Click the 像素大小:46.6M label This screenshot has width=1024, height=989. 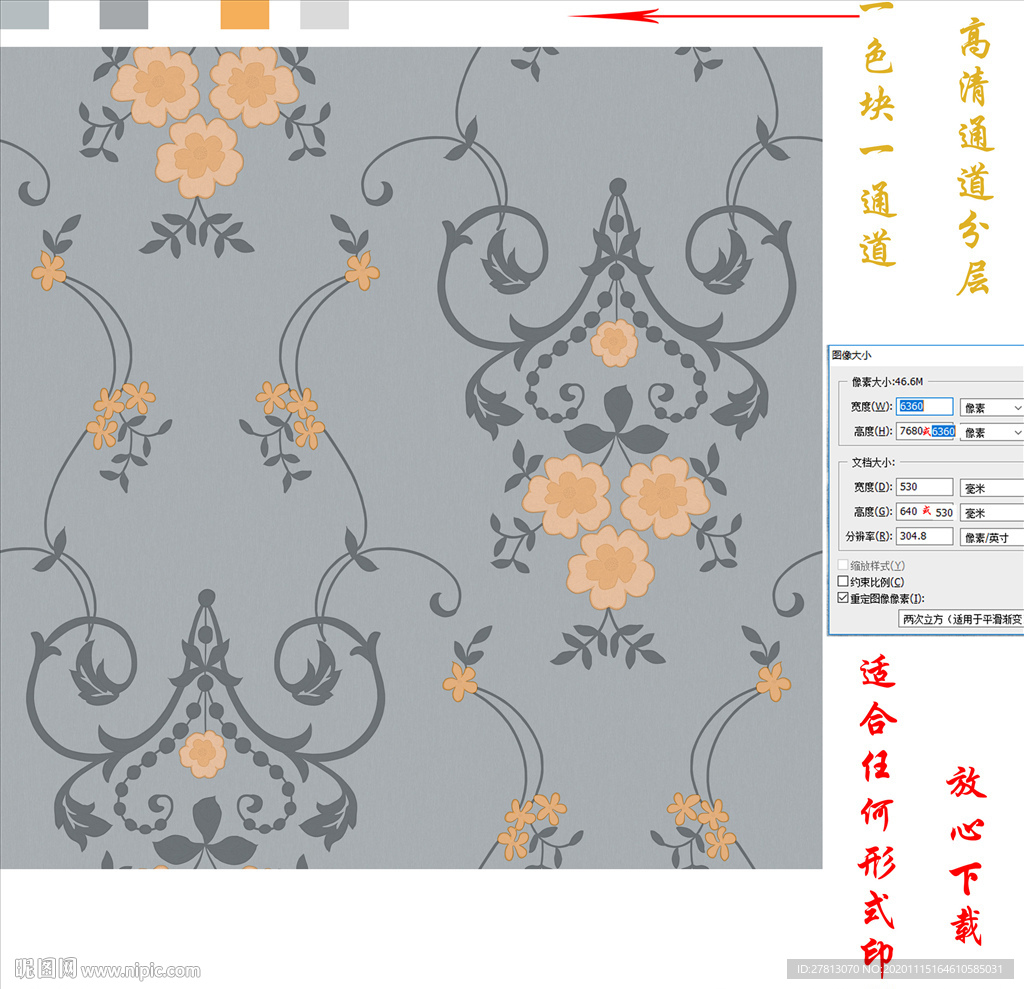click(x=887, y=381)
